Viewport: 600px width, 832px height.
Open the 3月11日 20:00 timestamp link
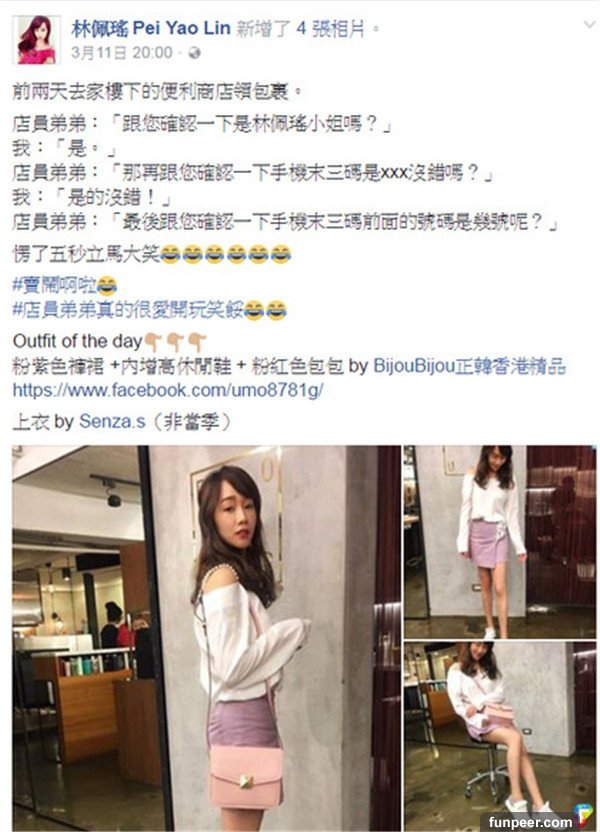pos(122,53)
